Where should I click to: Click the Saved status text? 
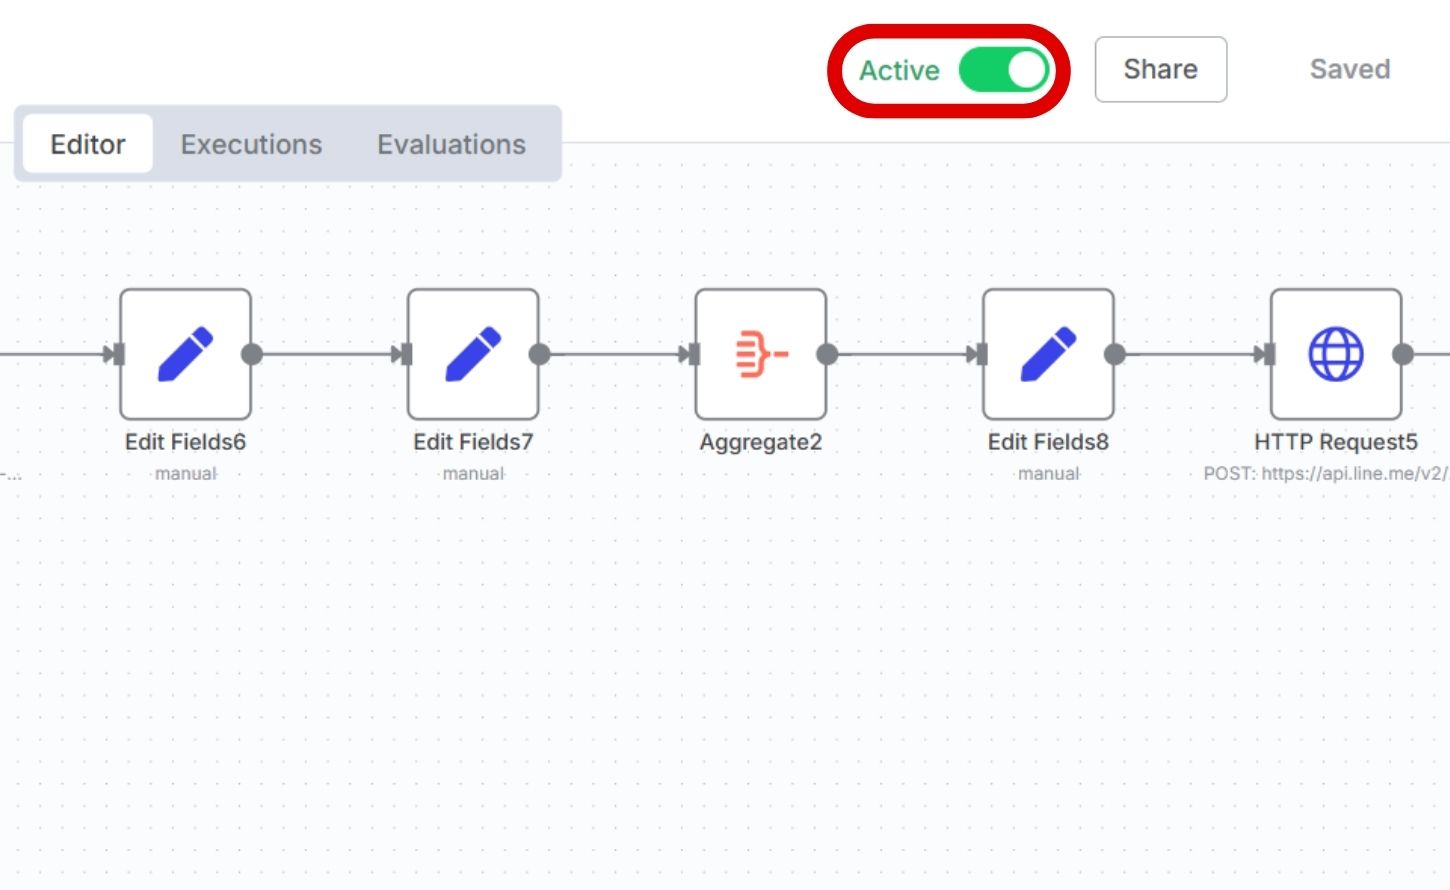(x=1349, y=69)
